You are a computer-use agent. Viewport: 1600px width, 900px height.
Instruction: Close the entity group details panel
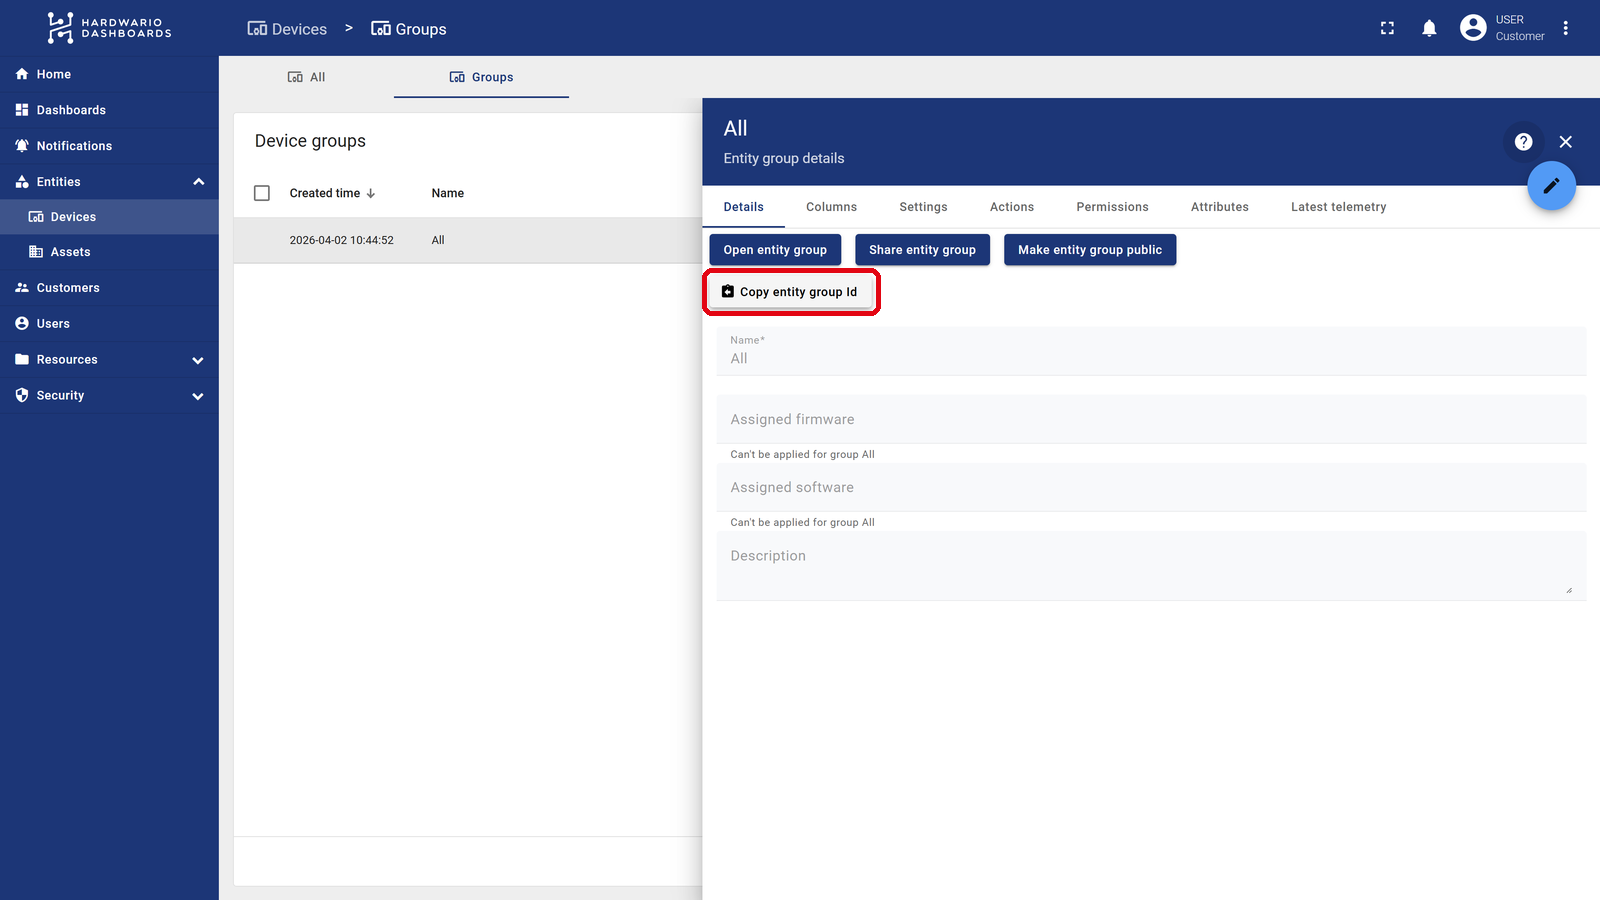pos(1566,142)
